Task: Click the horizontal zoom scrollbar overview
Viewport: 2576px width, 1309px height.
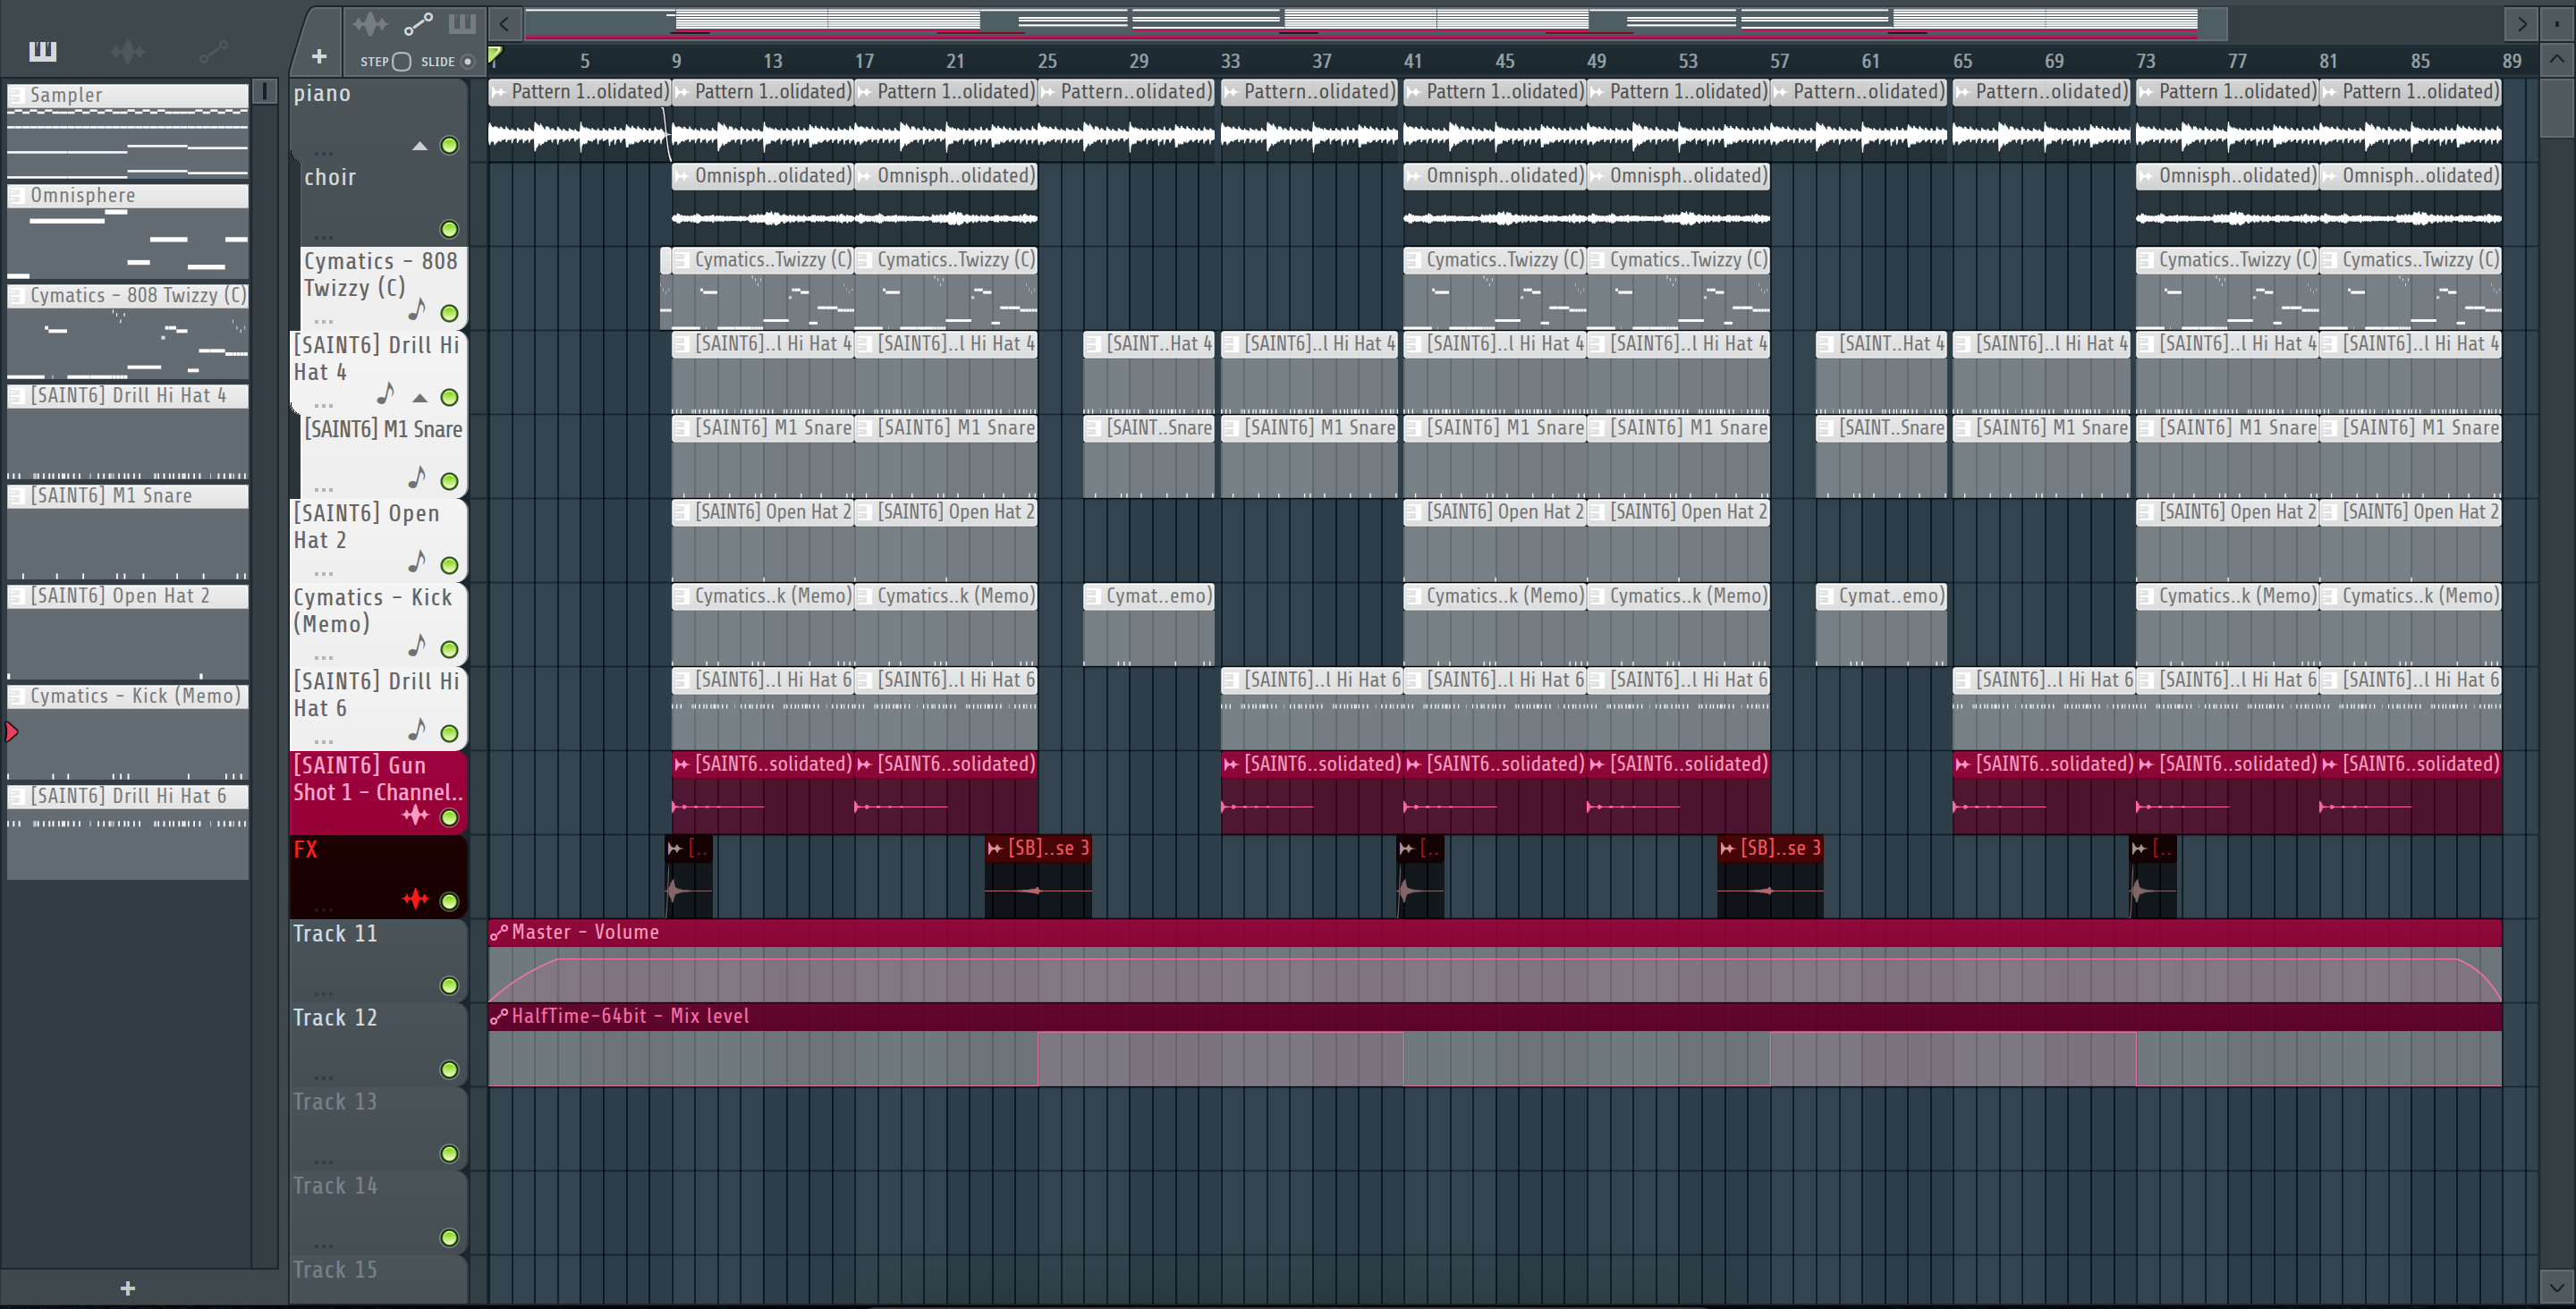Action: 1375,23
